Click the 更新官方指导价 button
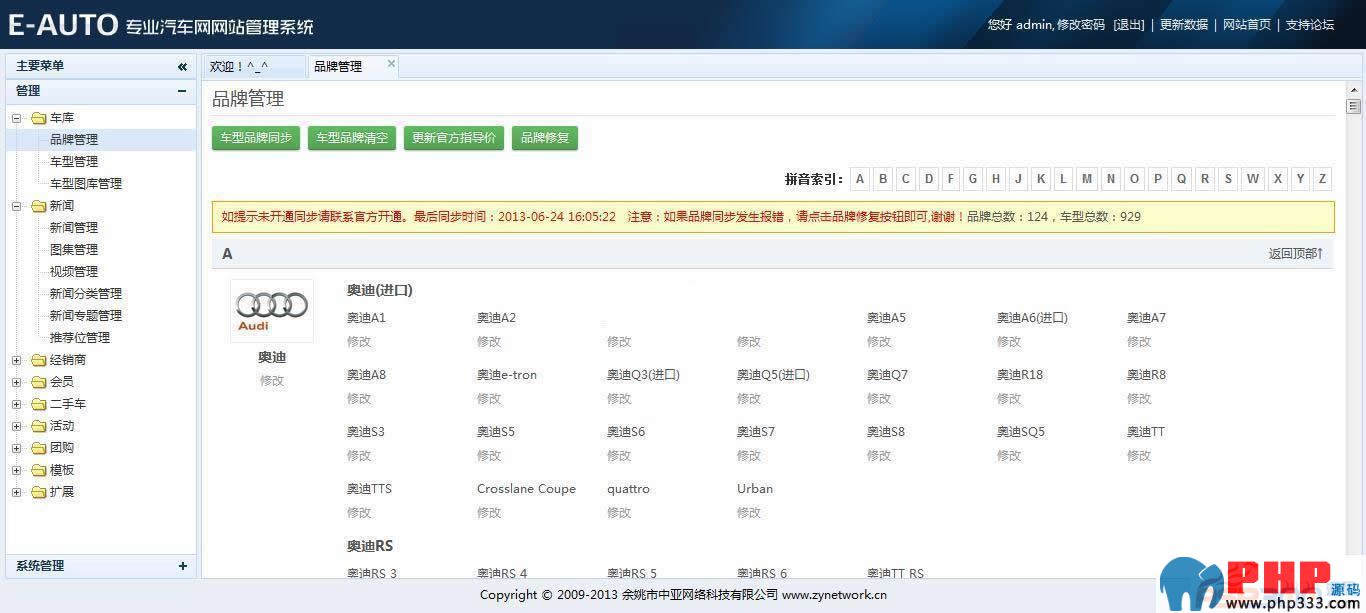 454,138
